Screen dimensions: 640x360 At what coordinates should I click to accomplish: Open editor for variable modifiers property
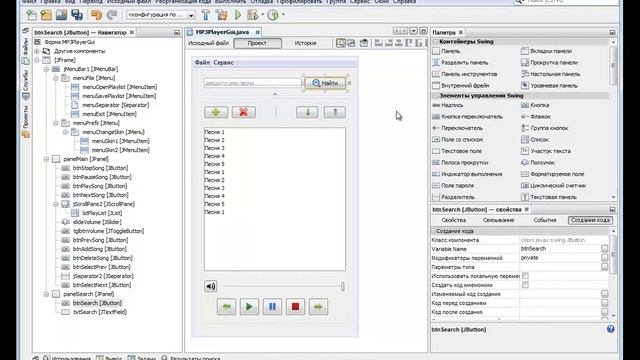(x=604, y=258)
